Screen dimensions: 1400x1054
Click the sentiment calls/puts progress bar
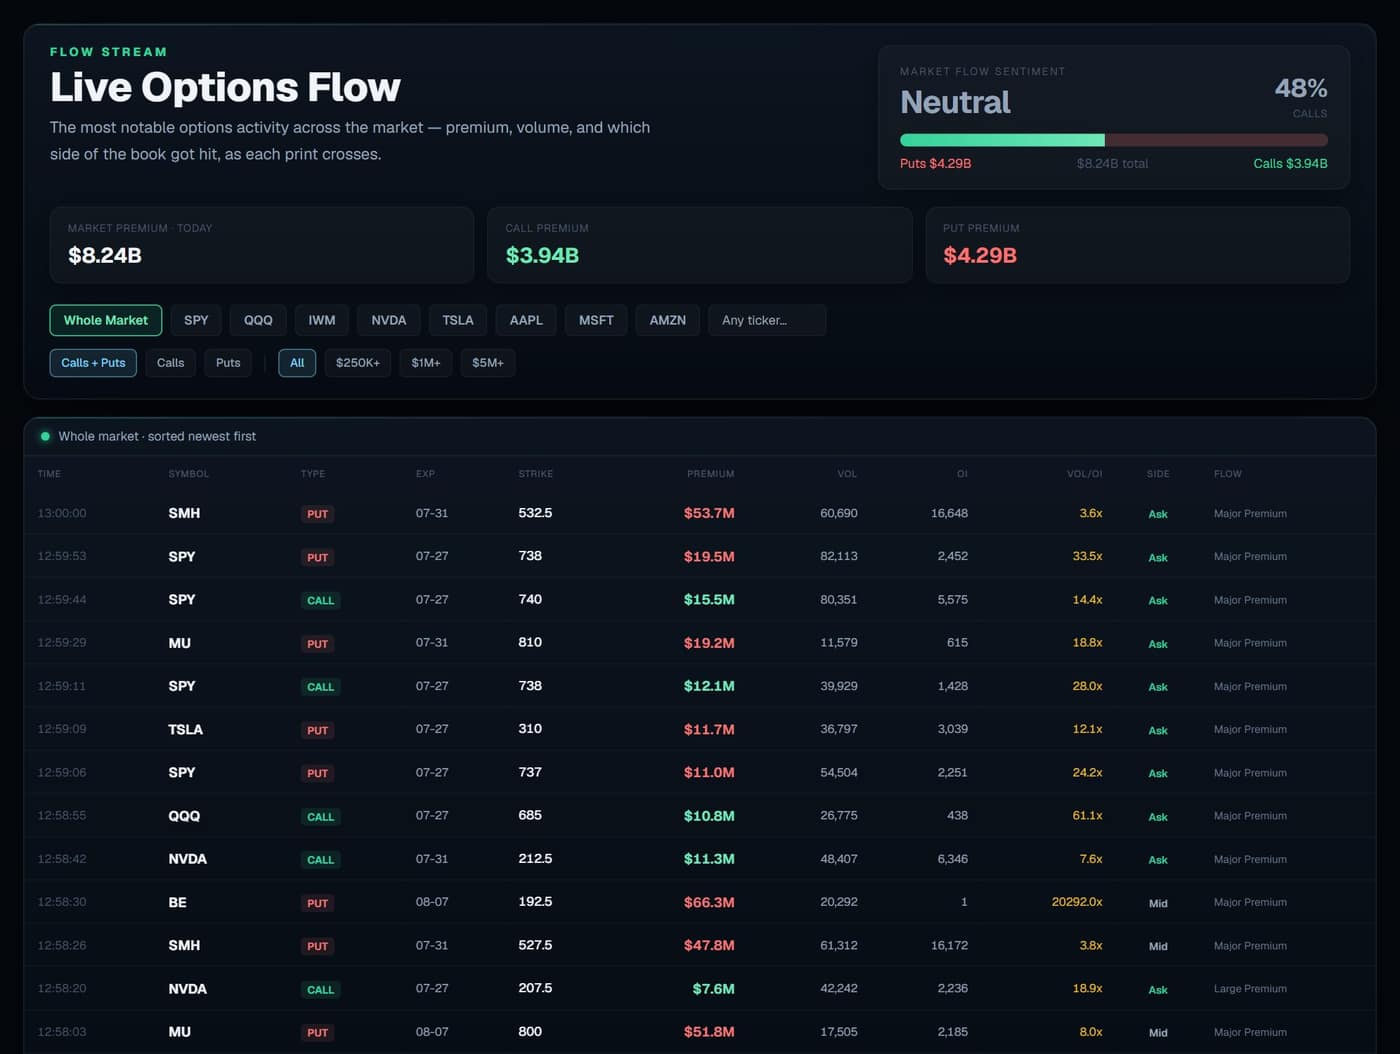tap(1114, 140)
